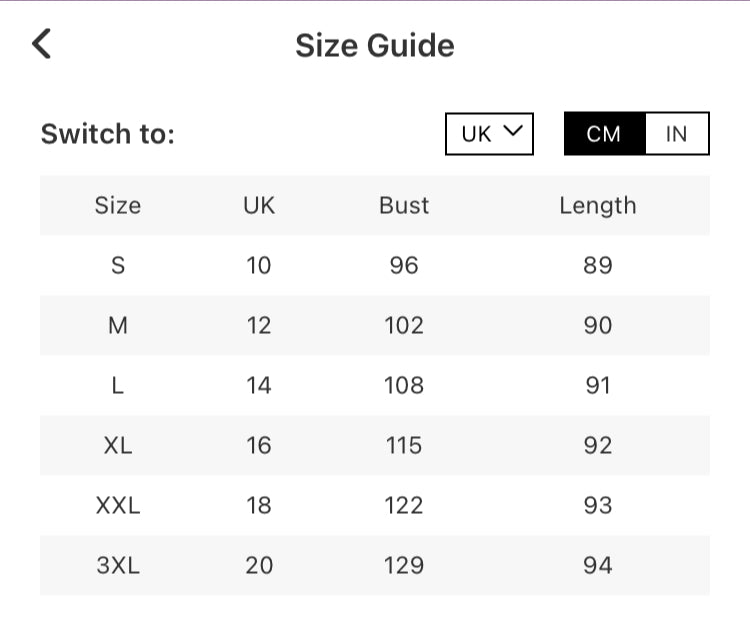Click the Length column header
The width and height of the screenshot is (750, 638).
[x=597, y=206]
